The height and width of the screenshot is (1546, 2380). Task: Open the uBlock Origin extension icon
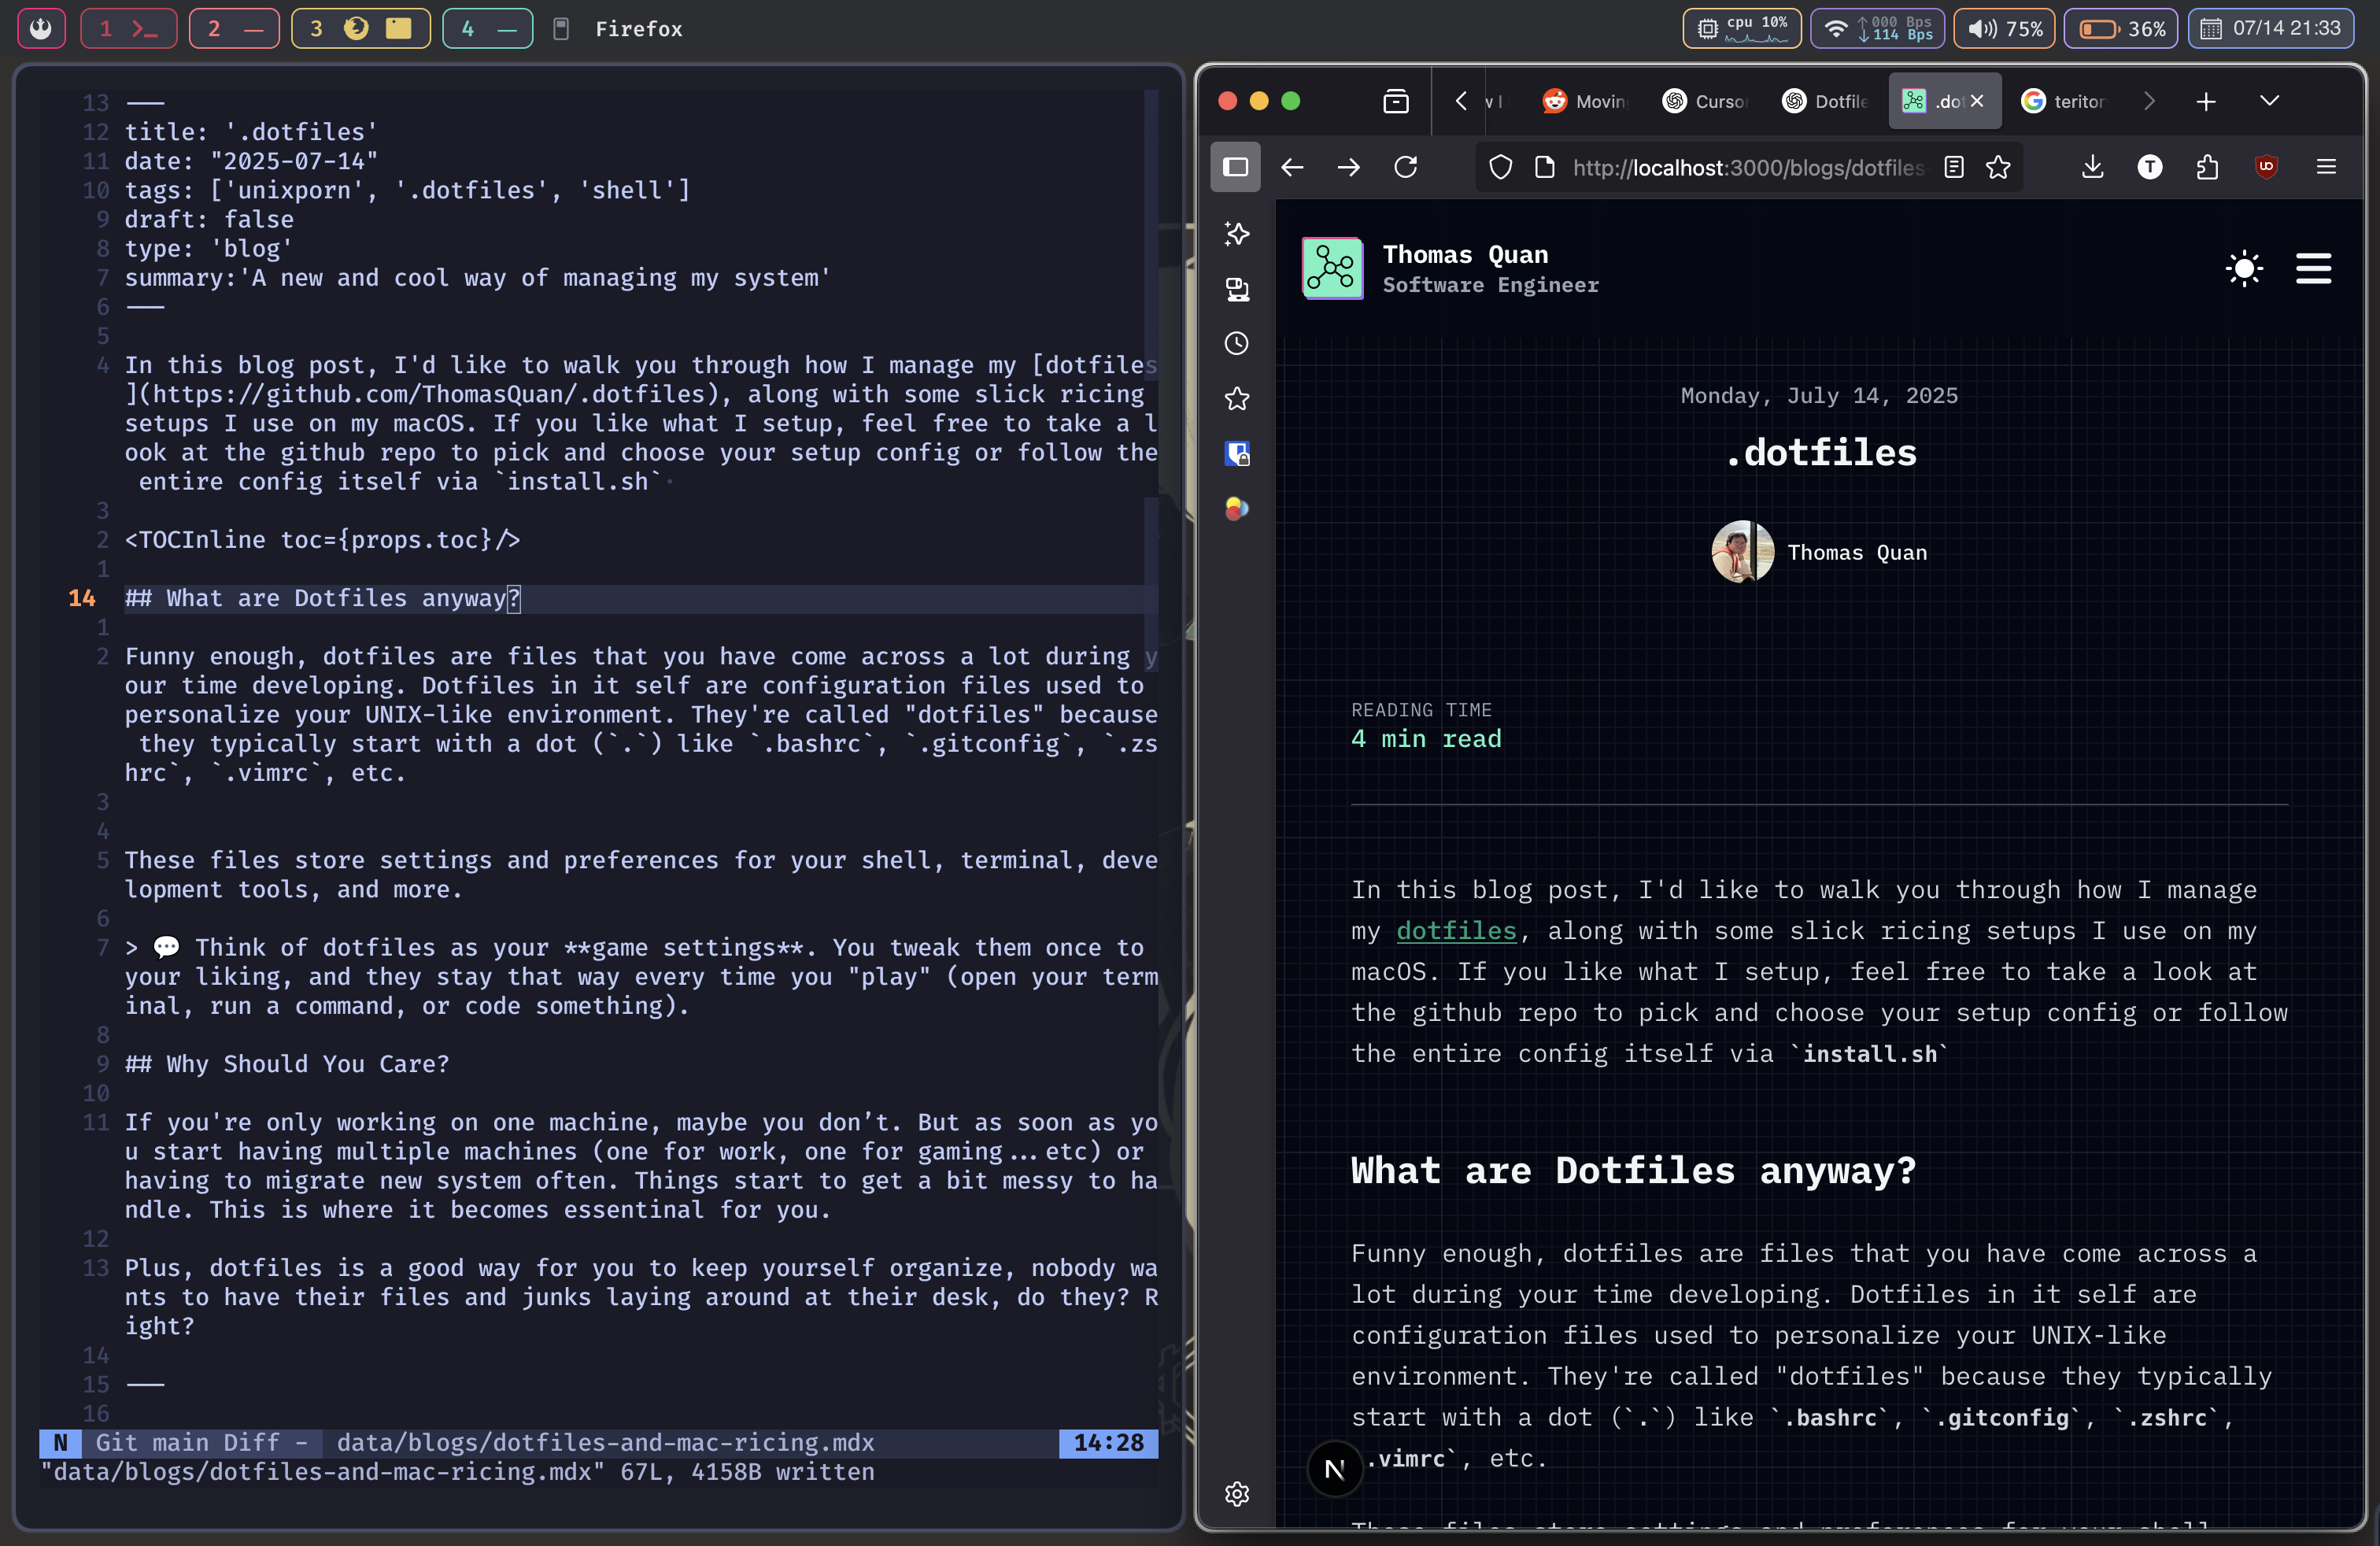(2266, 167)
